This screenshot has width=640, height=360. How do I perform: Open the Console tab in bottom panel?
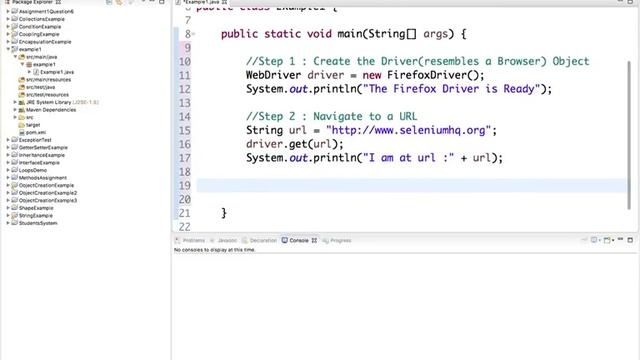(x=299, y=240)
